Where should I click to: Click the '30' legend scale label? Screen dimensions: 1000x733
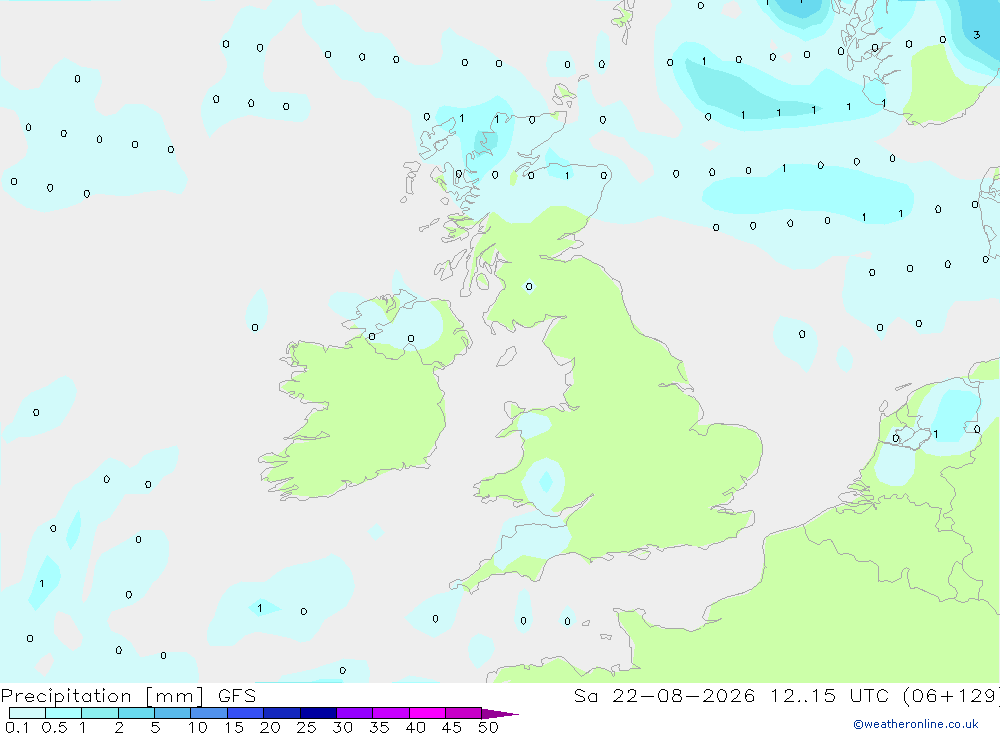[x=342, y=727]
